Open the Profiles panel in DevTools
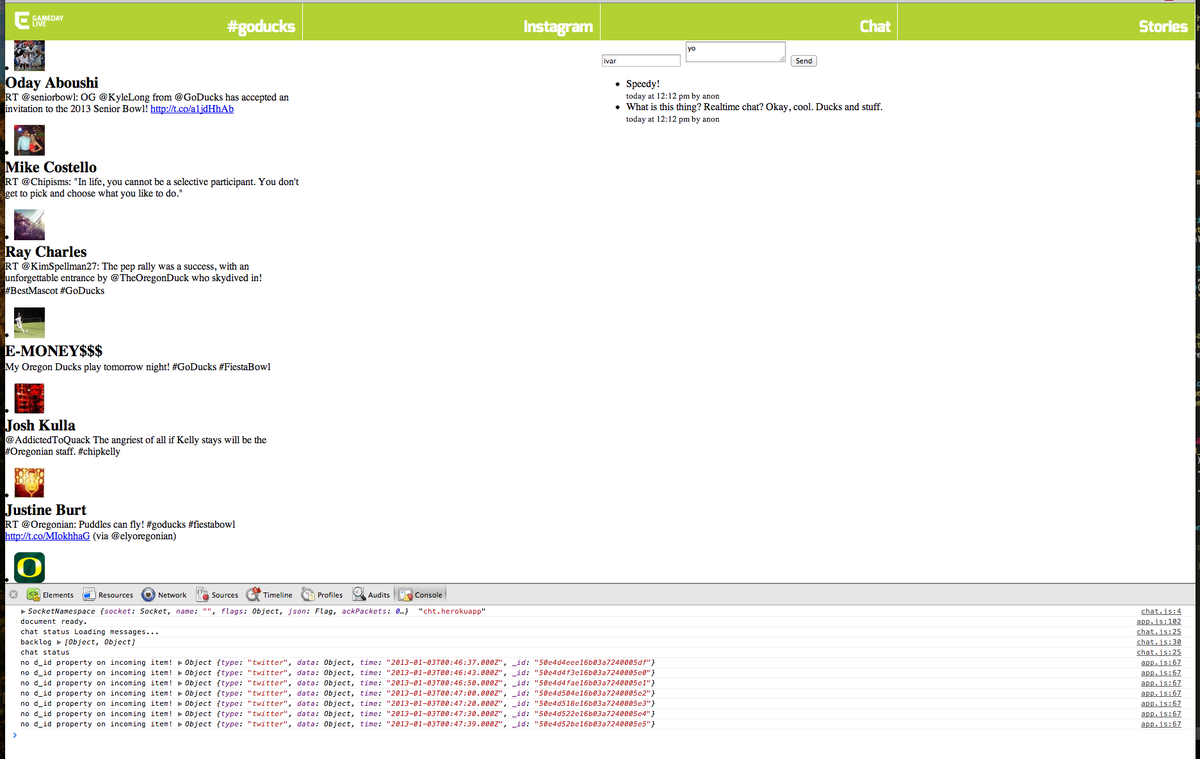 [322, 595]
